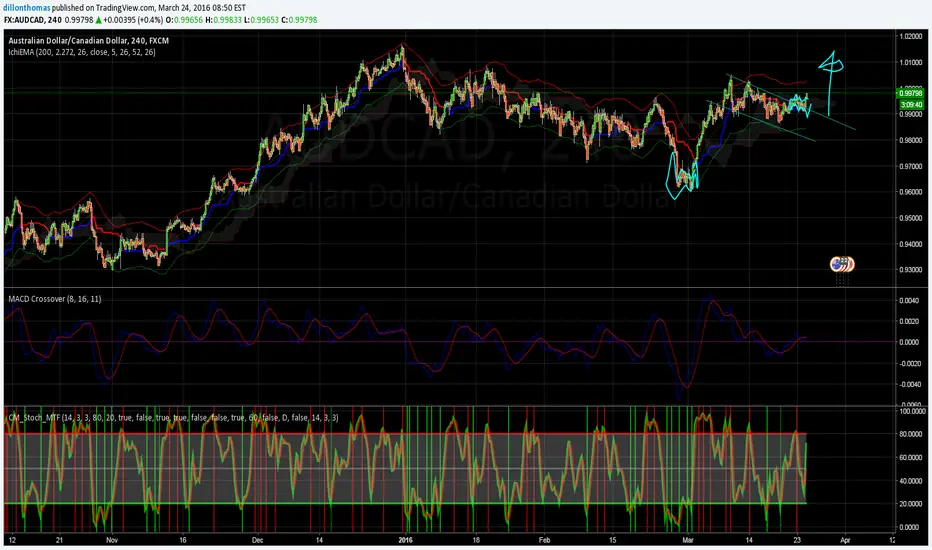Select the CM_Stoch_MTF indicator legend

tap(173, 418)
